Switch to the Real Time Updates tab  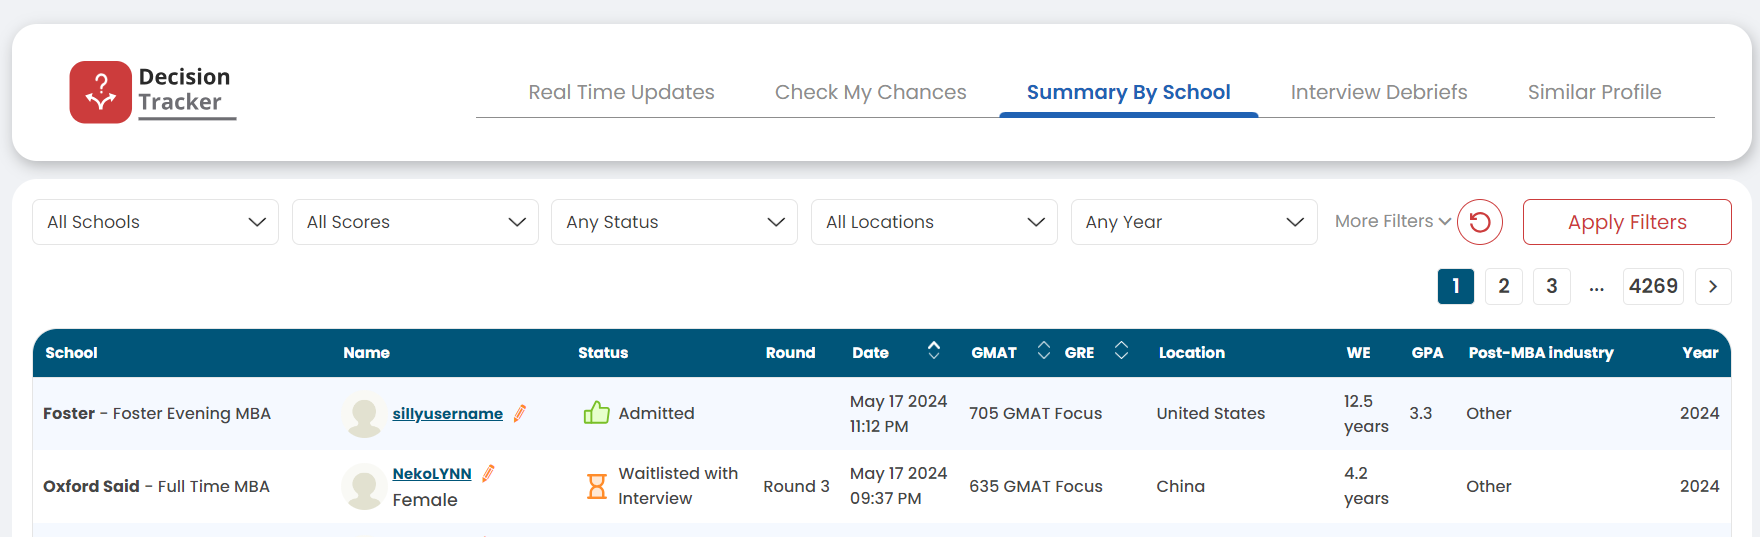(621, 92)
